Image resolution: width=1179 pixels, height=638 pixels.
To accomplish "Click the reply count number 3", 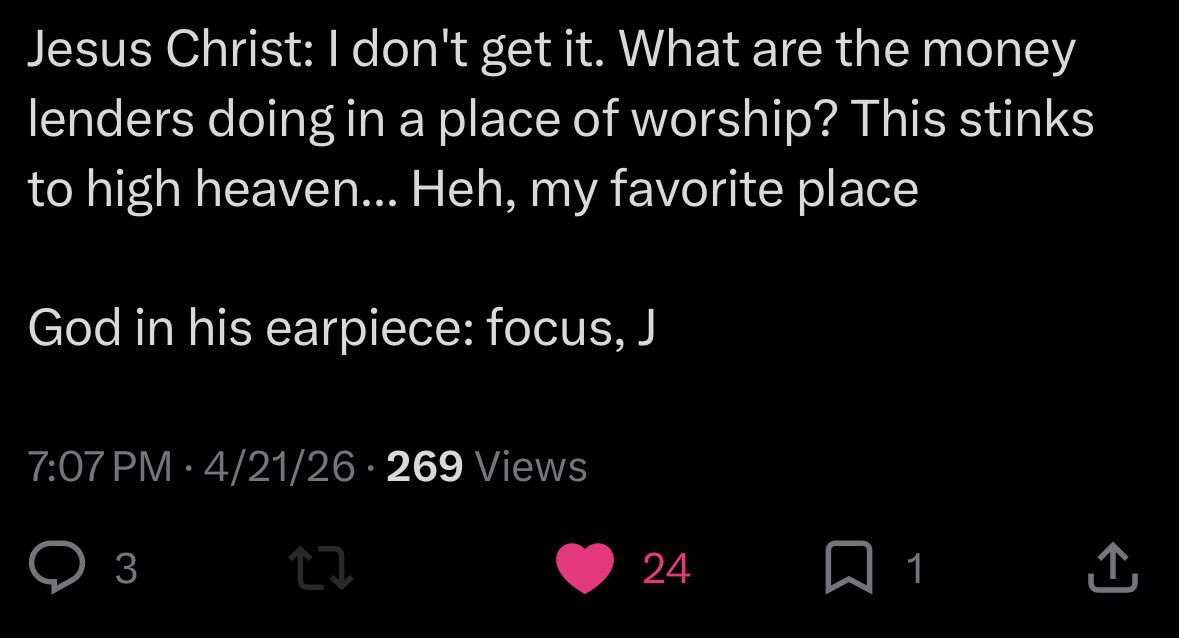I will tap(125, 569).
